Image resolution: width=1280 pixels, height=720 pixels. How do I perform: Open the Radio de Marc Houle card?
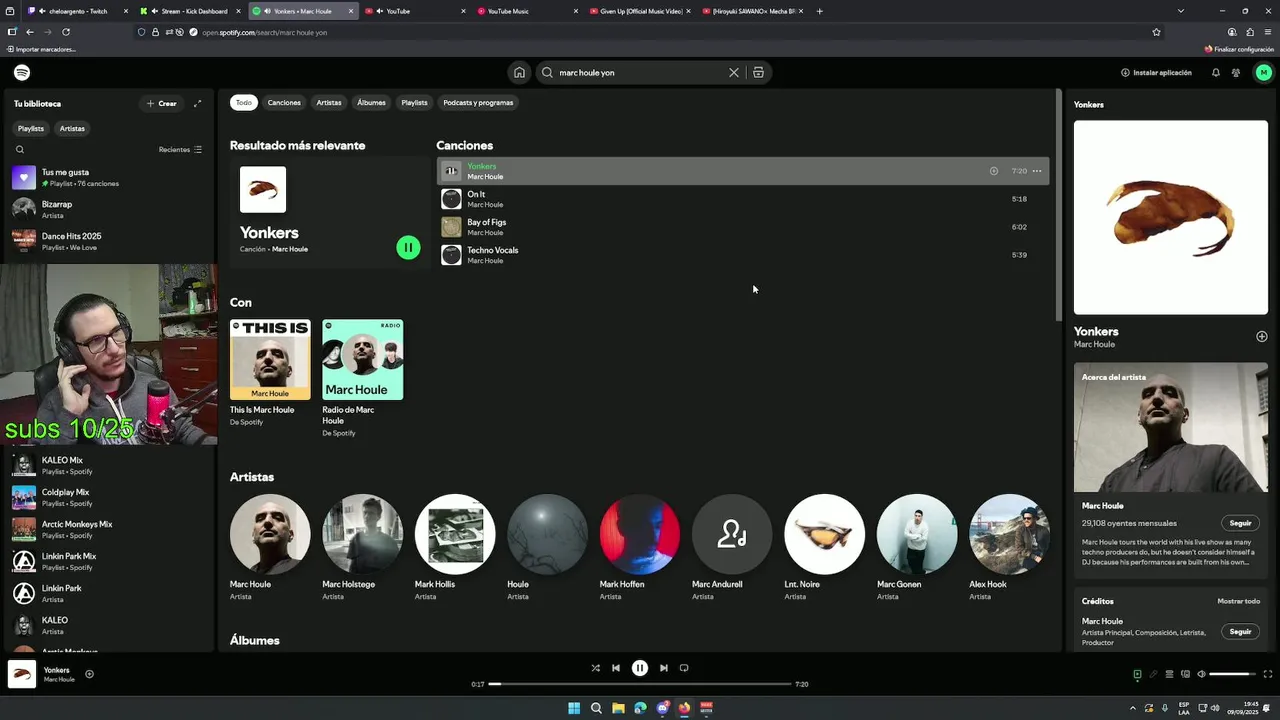(363, 378)
